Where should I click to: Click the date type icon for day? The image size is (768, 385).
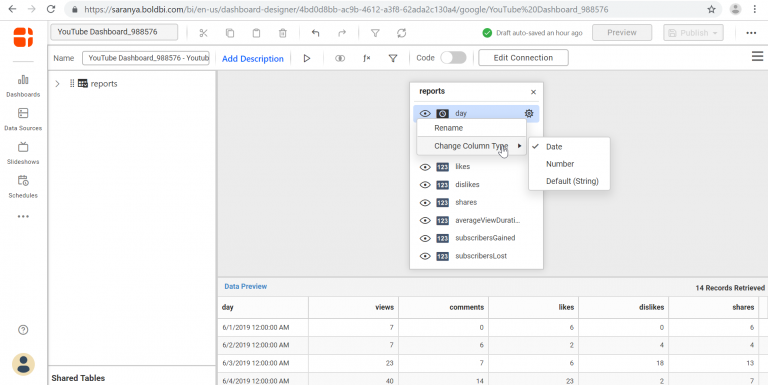pyautogui.click(x=442, y=113)
